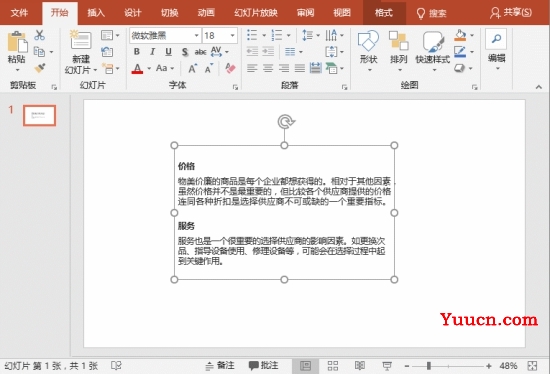Image resolution: width=550 pixels, height=374 pixels.
Task: Open the Review tab
Action: [x=306, y=13]
